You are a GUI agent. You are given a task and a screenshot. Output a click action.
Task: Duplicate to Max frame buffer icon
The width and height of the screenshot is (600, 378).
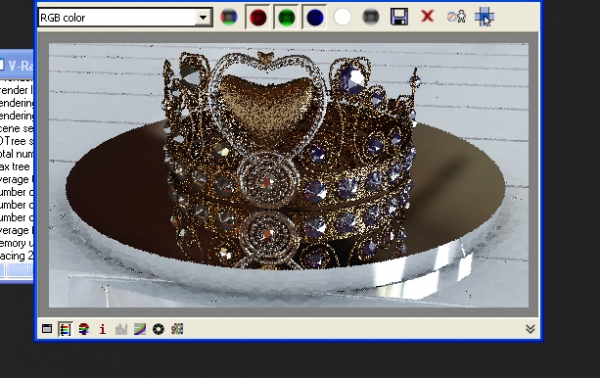pos(456,17)
